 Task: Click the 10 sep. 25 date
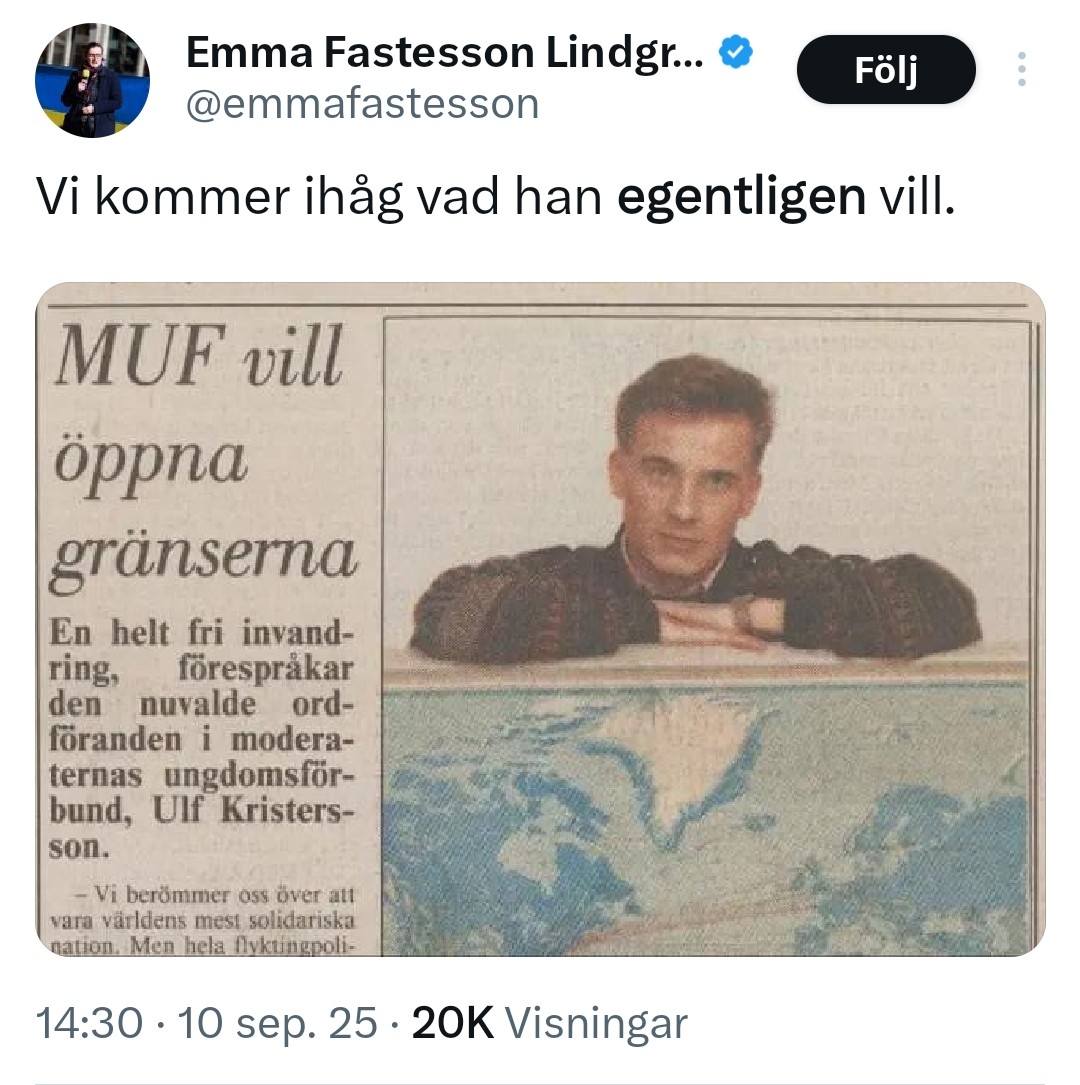click(x=277, y=1023)
